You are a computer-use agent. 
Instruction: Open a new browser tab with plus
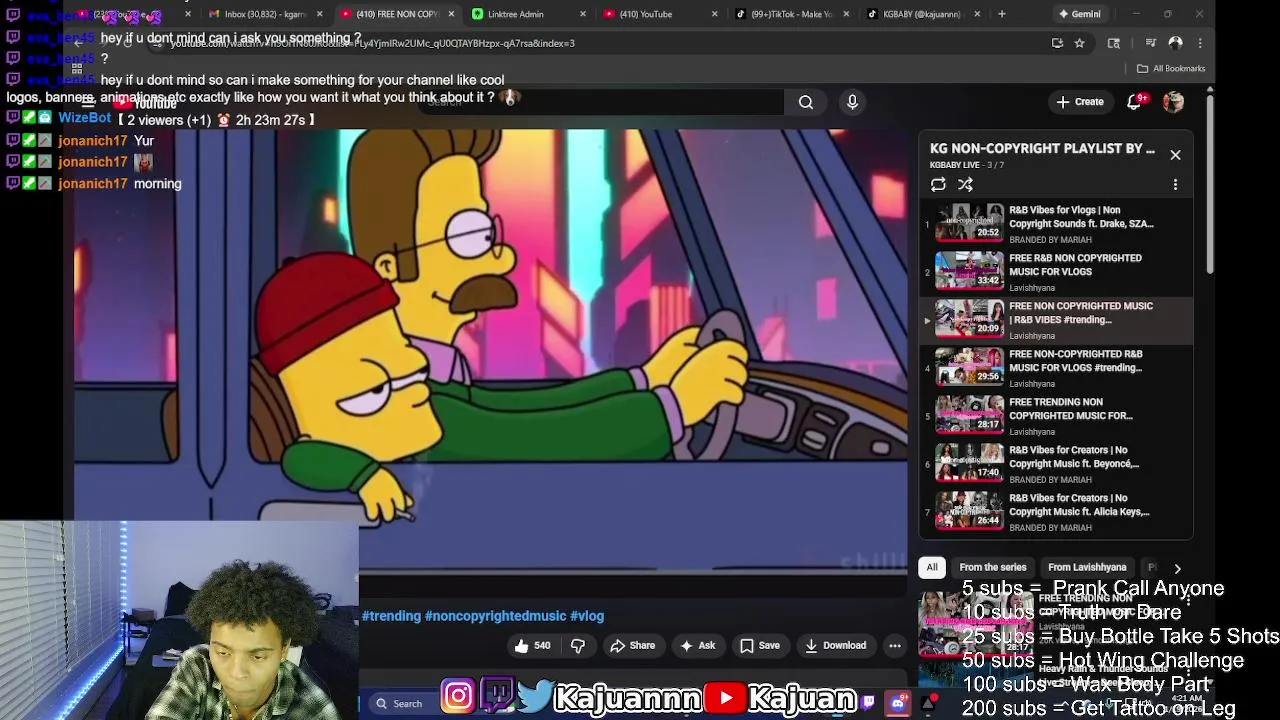[1001, 14]
